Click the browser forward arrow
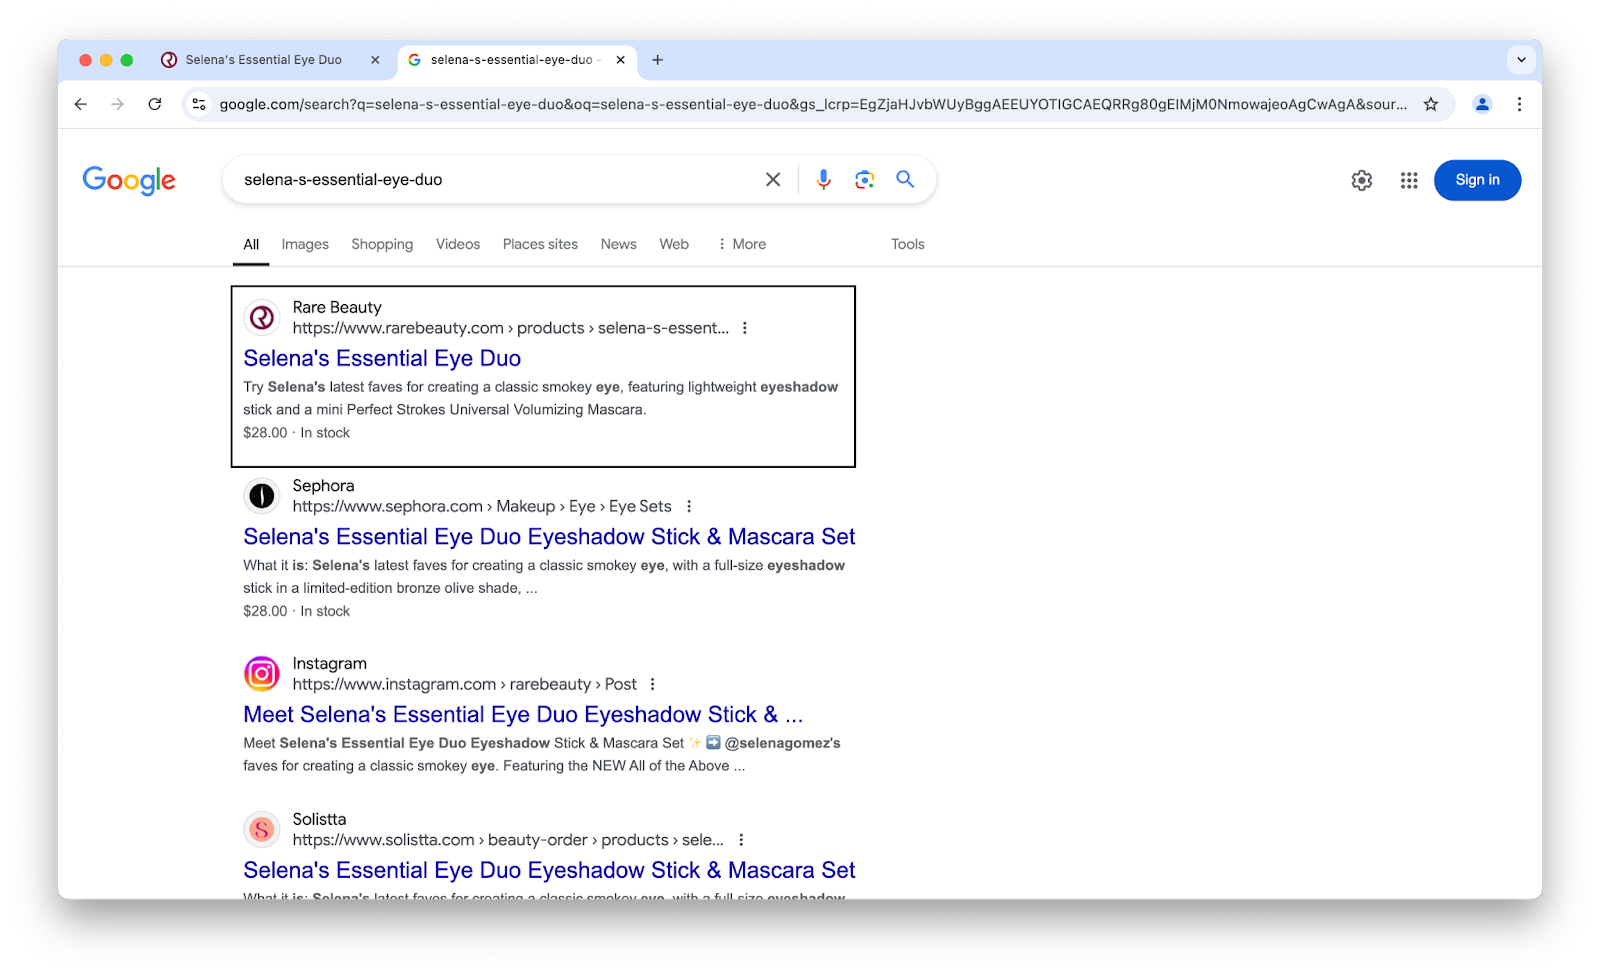Viewport: 1600px width, 975px height. [117, 104]
